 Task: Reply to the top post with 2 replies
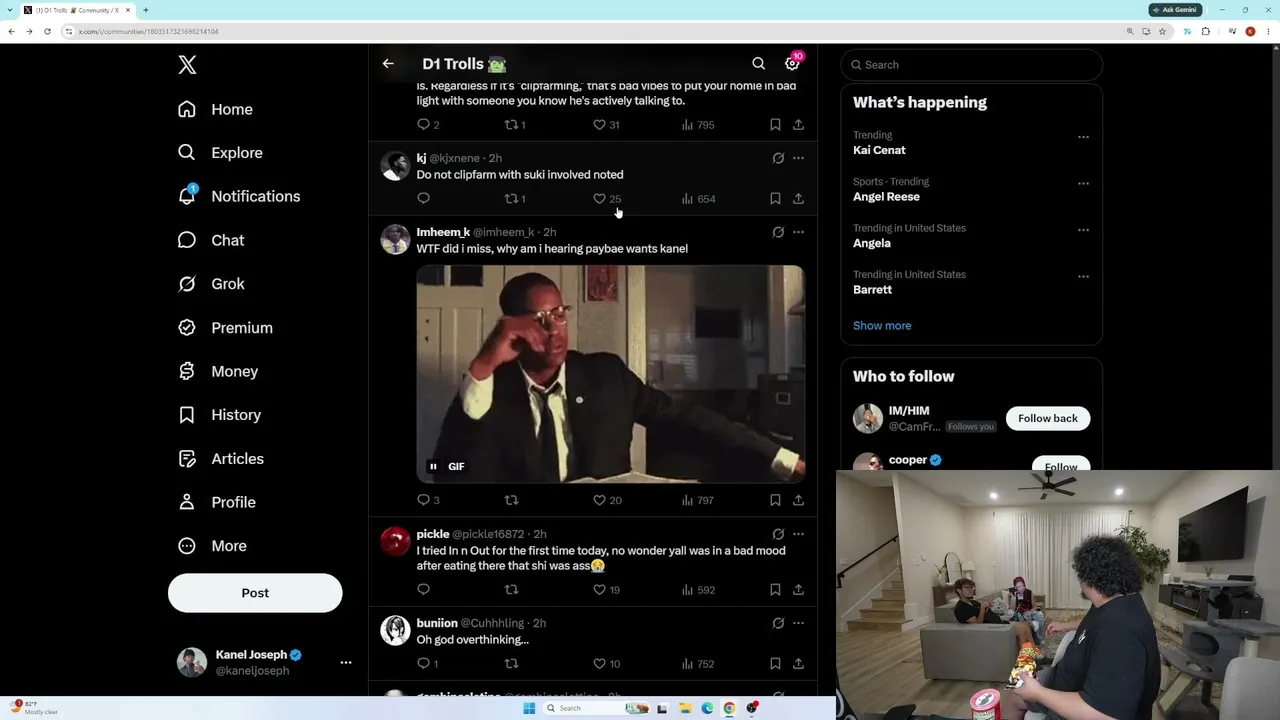(x=428, y=125)
